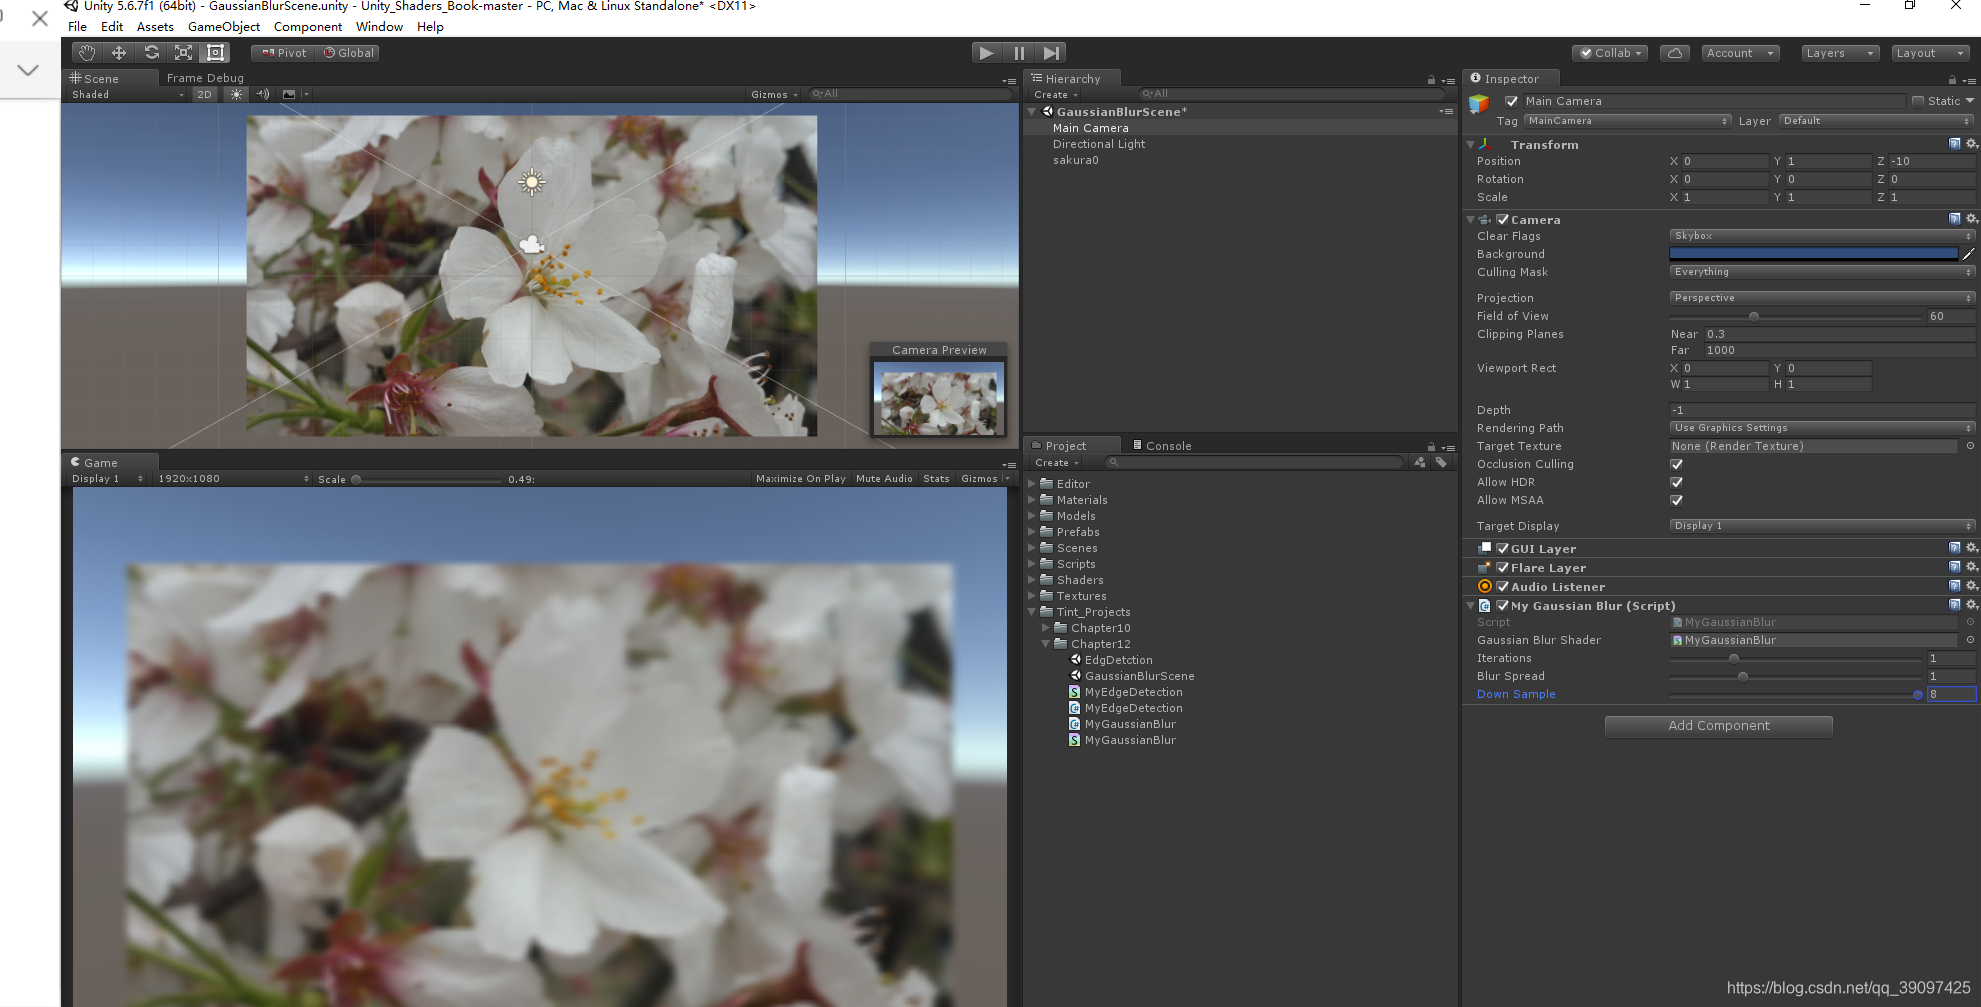1981x1007 pixels.
Task: Open My Gaussian Blur gear settings
Action: pos(1972,605)
